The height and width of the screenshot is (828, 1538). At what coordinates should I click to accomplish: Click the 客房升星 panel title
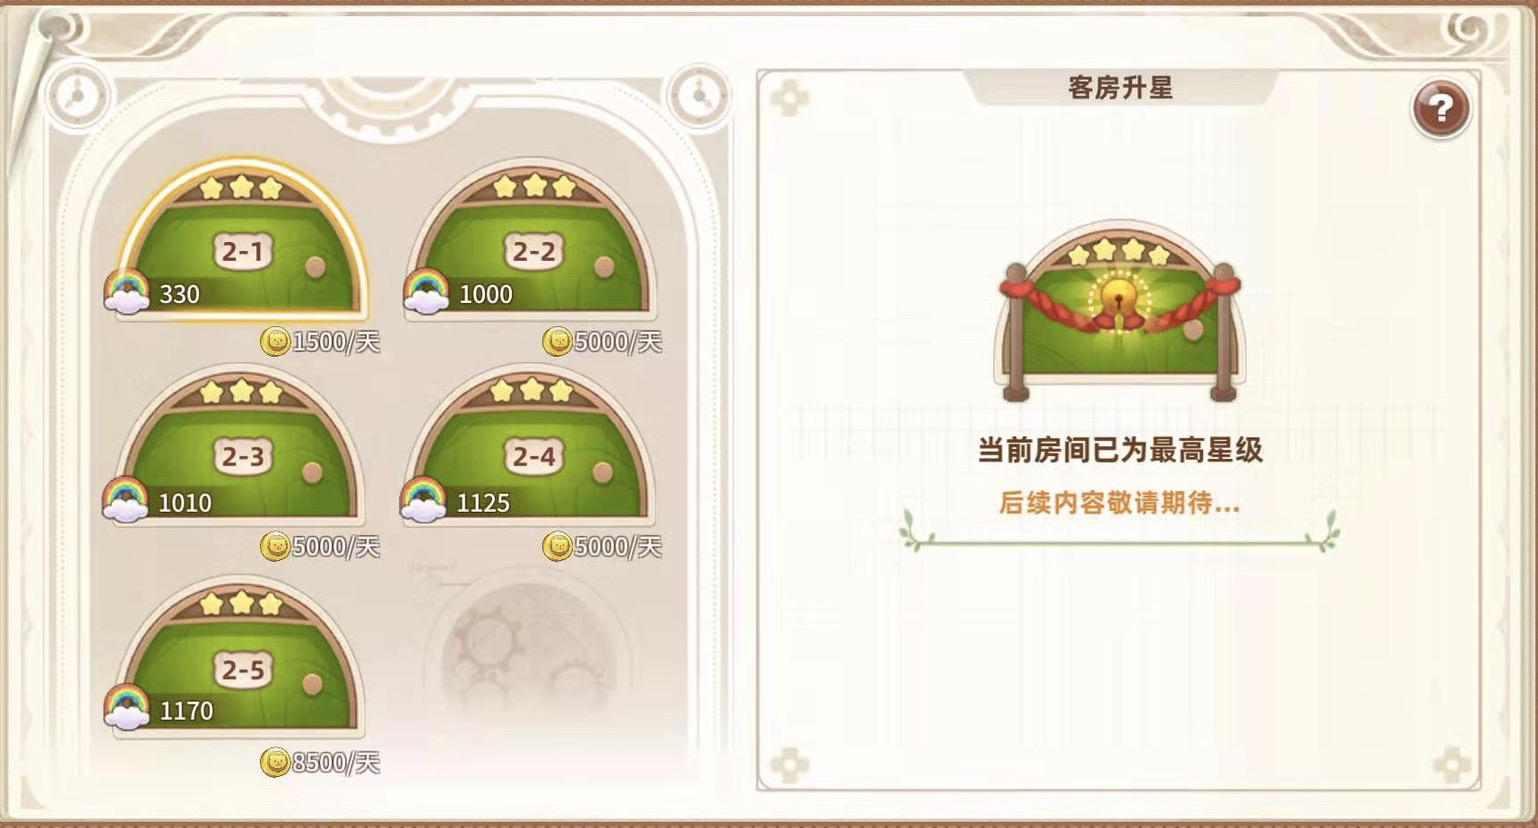click(x=1120, y=88)
